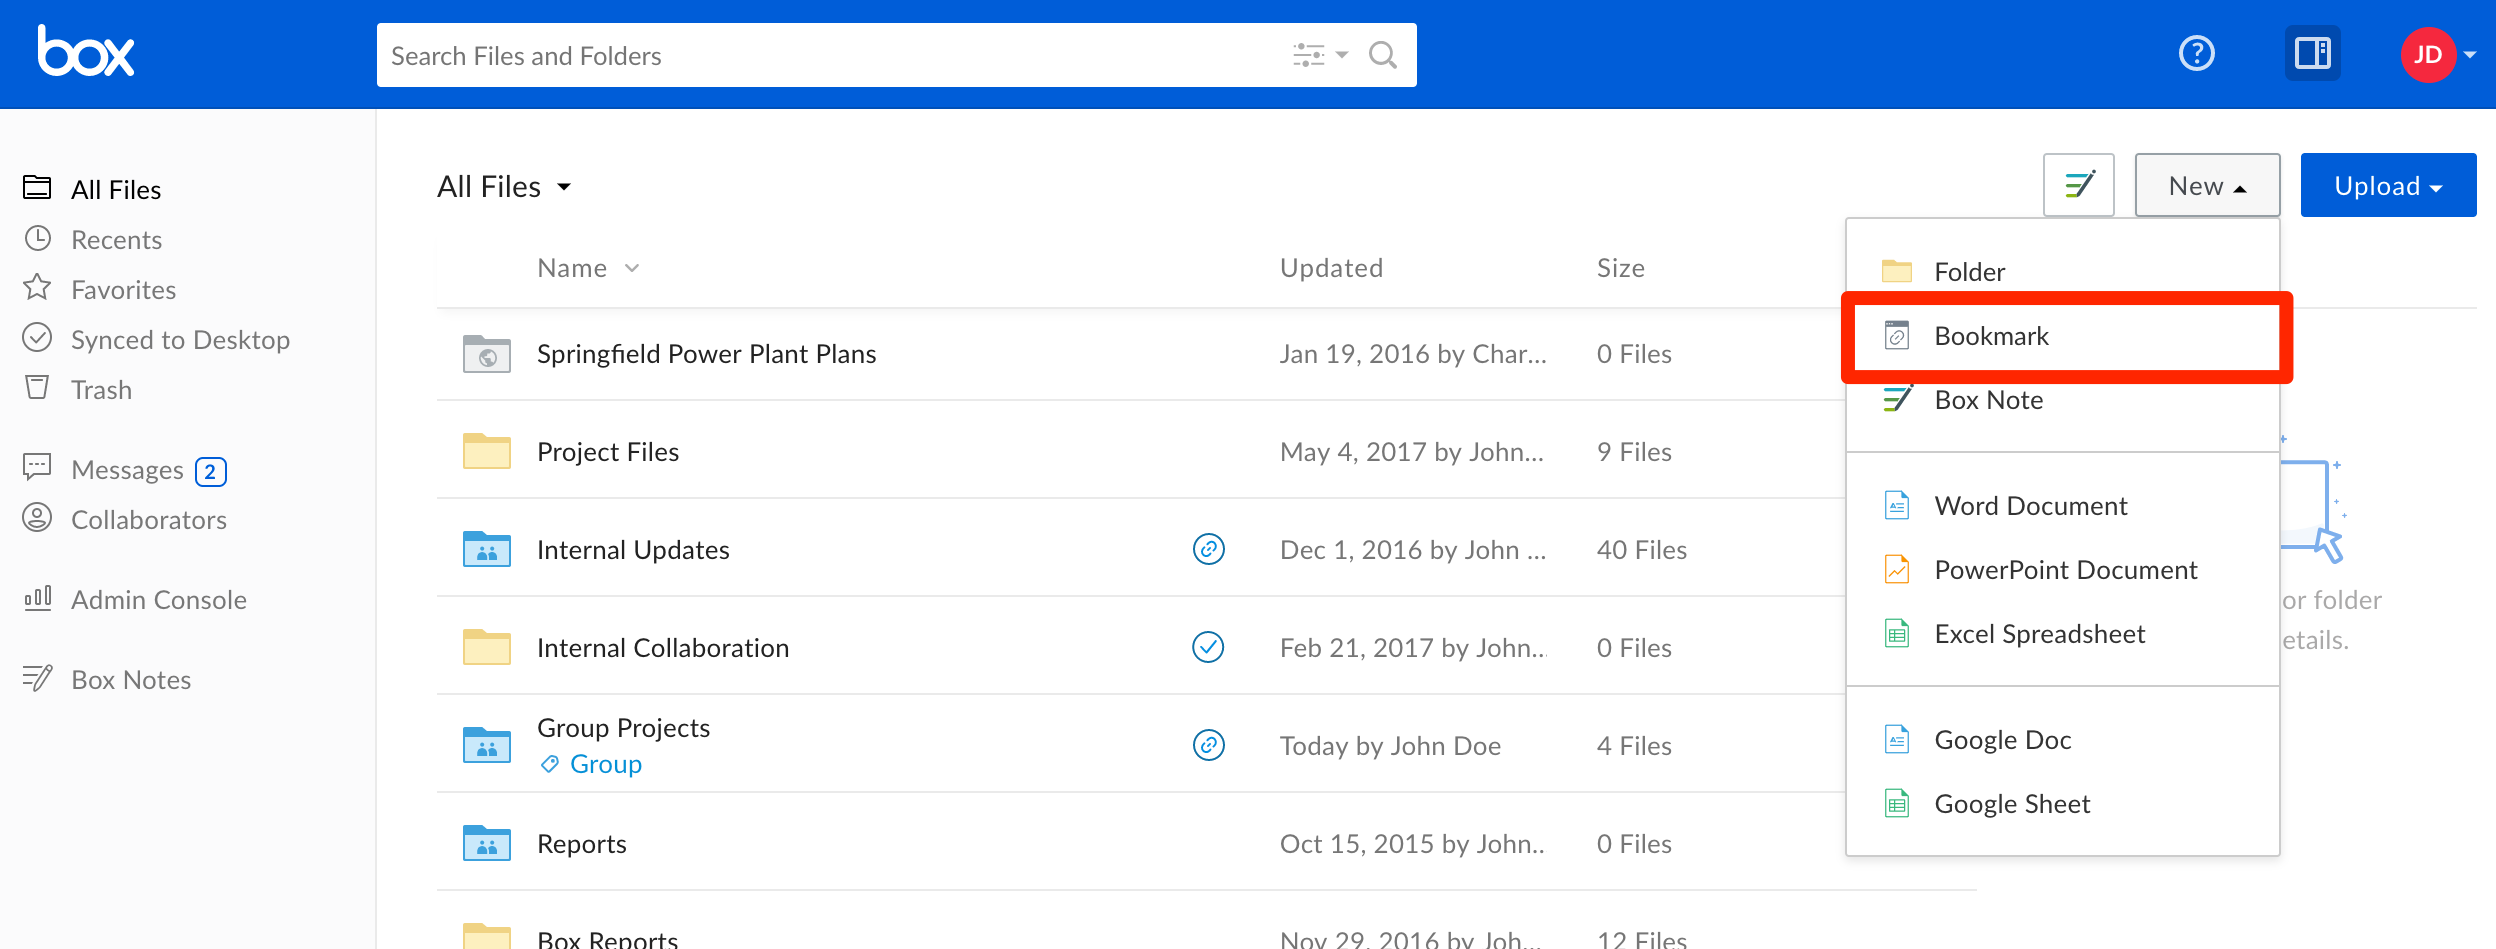This screenshot has height=949, width=2496.
Task: Open Springfield Power Plant Plans folder name
Action: coord(706,354)
